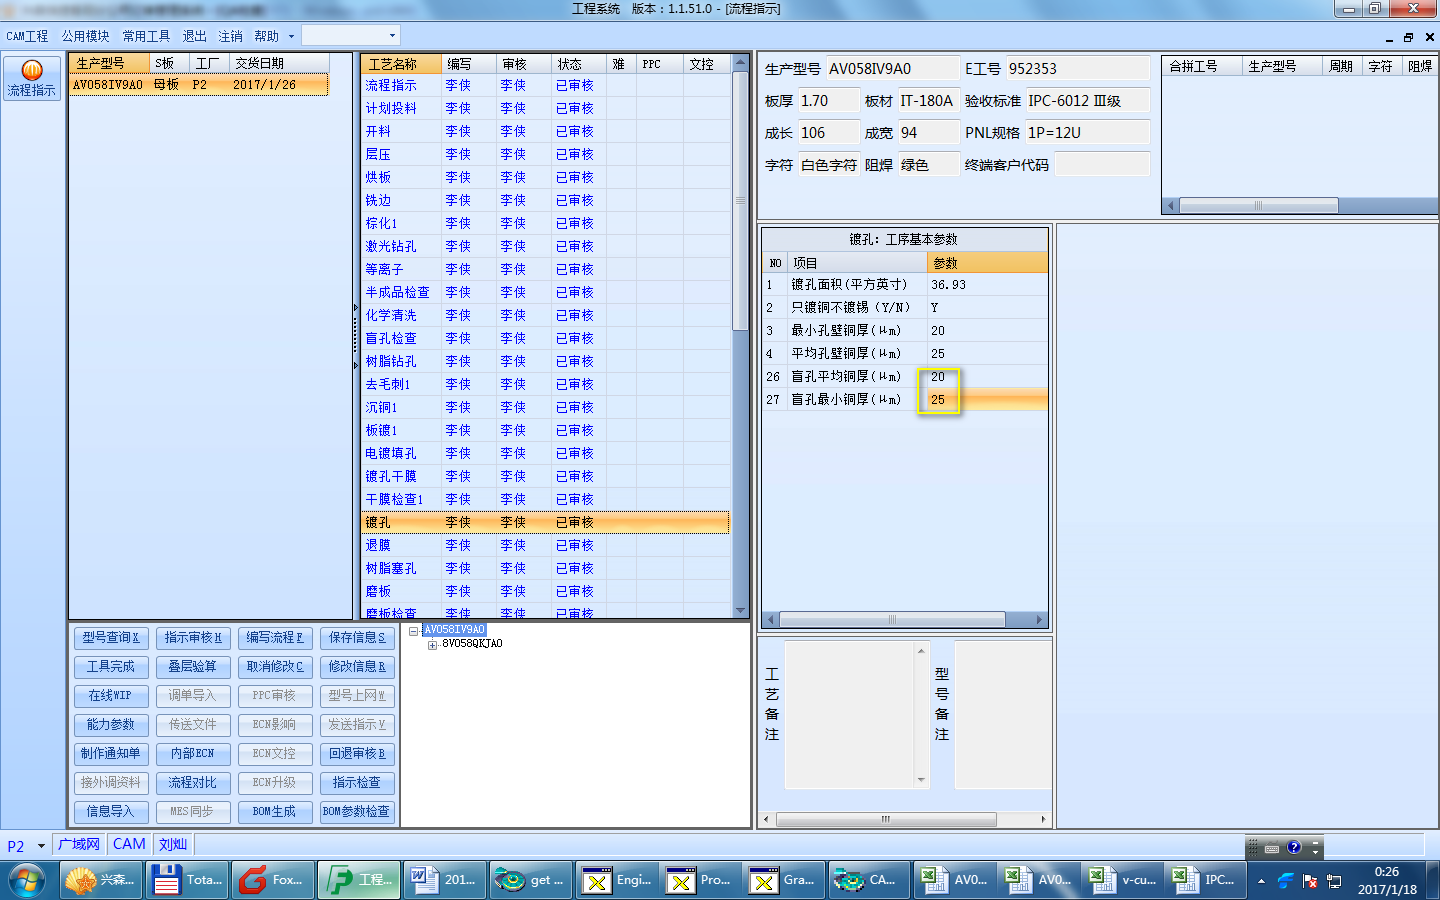Click the 合拼工号 table horizontal scrollbar

point(1257,206)
